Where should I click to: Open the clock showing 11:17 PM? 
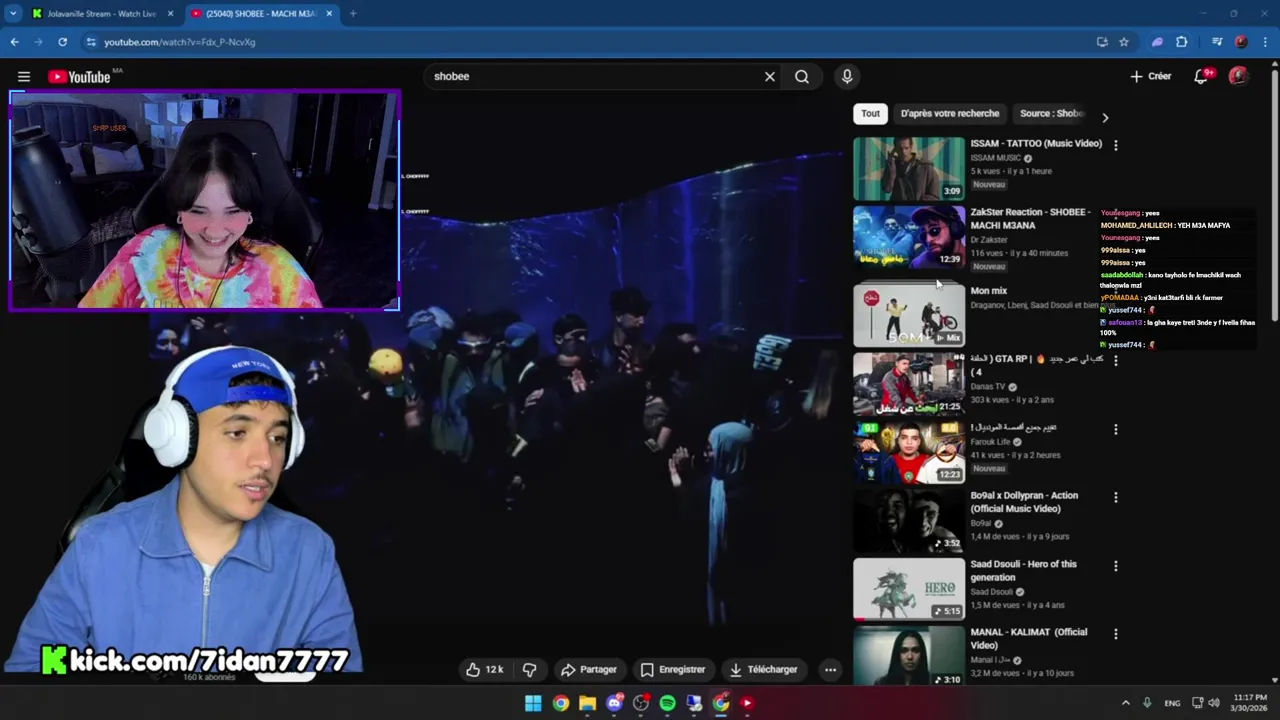(x=1249, y=703)
